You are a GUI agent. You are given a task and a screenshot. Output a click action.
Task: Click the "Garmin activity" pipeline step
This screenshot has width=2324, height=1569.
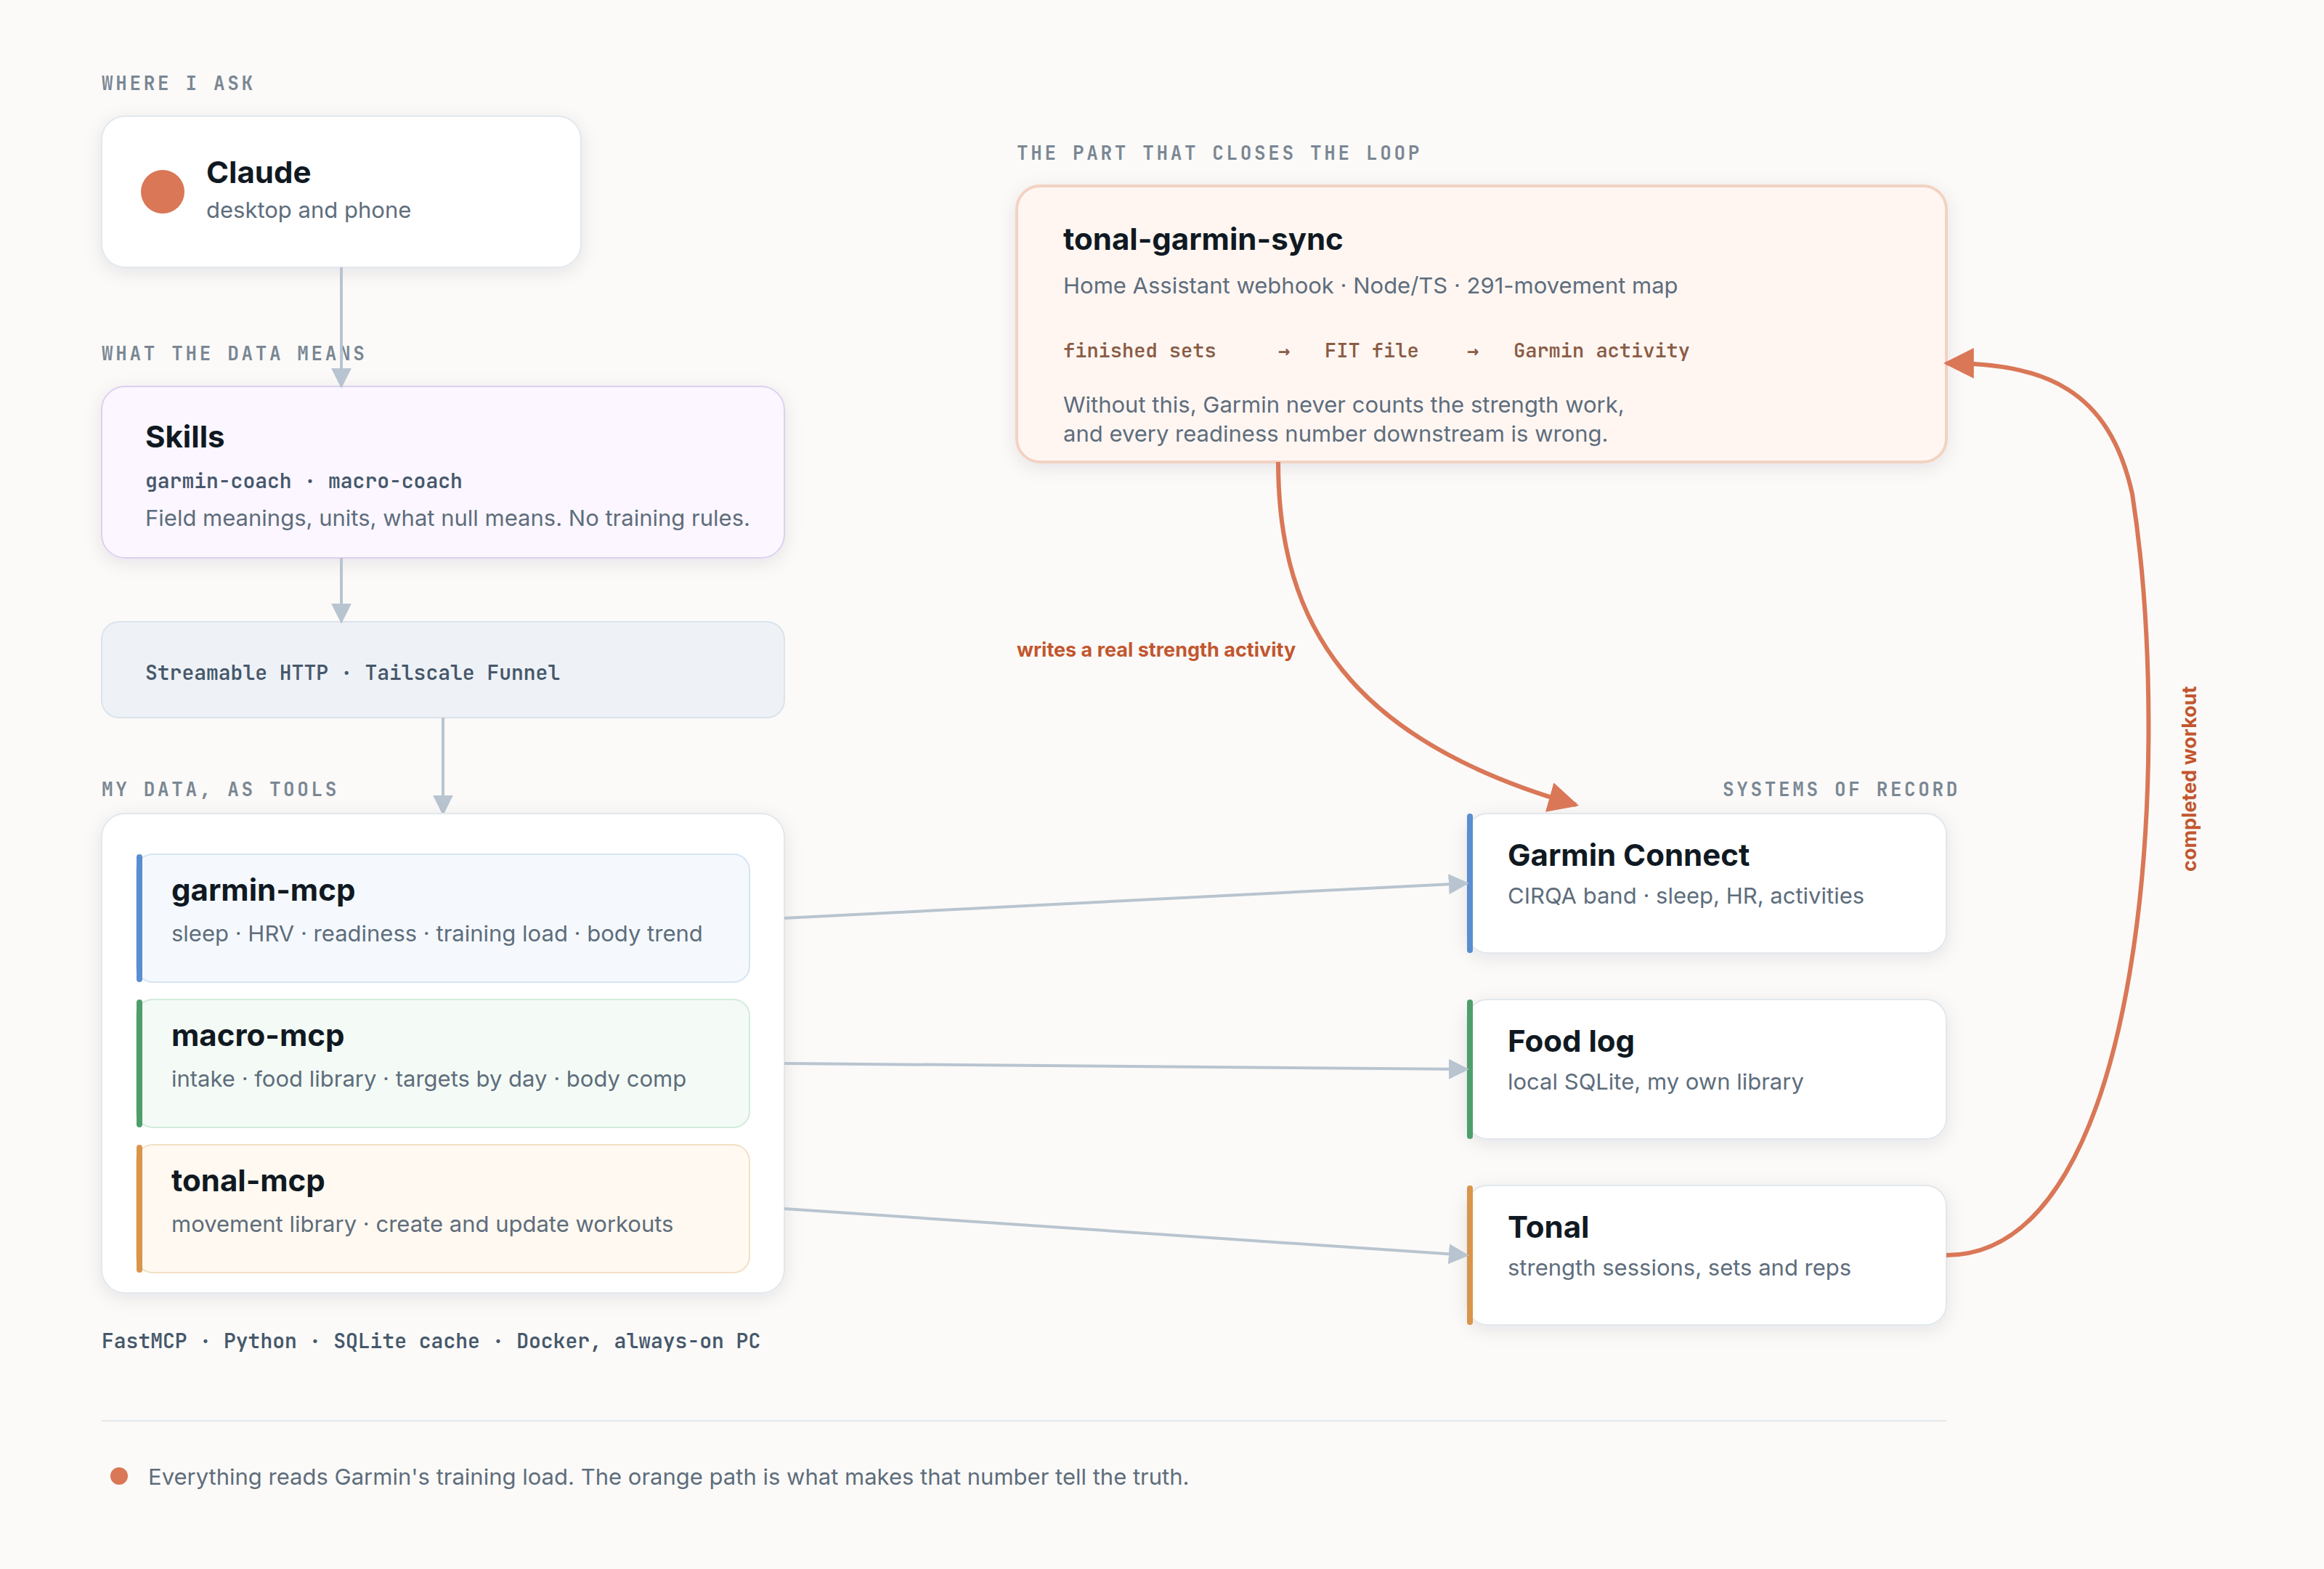(x=1601, y=351)
